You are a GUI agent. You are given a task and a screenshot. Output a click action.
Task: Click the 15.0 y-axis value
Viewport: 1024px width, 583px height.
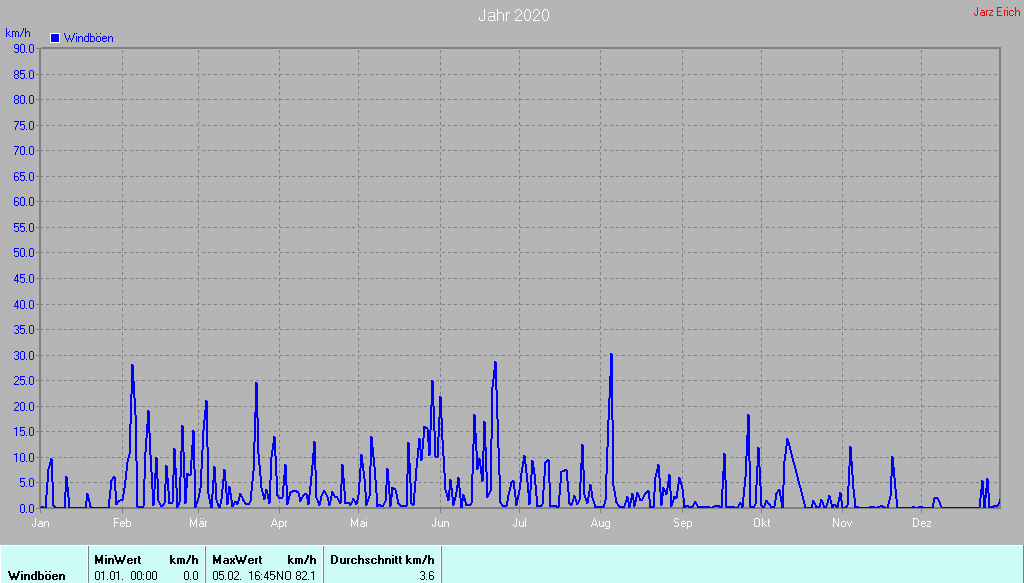click(x=24, y=432)
